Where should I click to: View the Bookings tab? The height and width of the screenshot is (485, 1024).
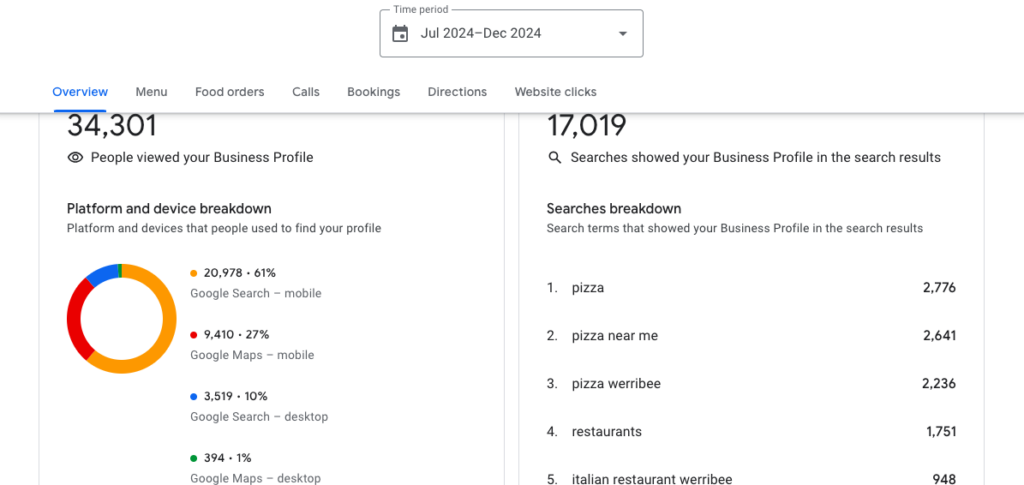click(x=373, y=92)
